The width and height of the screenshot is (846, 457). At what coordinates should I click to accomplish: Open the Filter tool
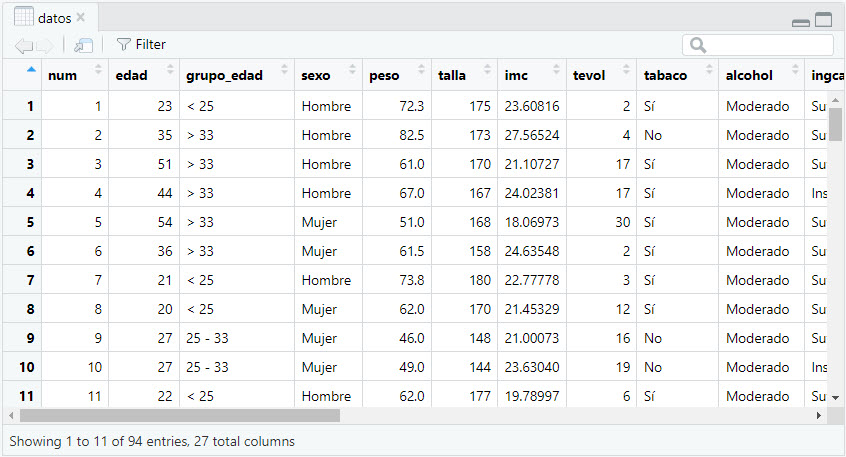tap(141, 45)
